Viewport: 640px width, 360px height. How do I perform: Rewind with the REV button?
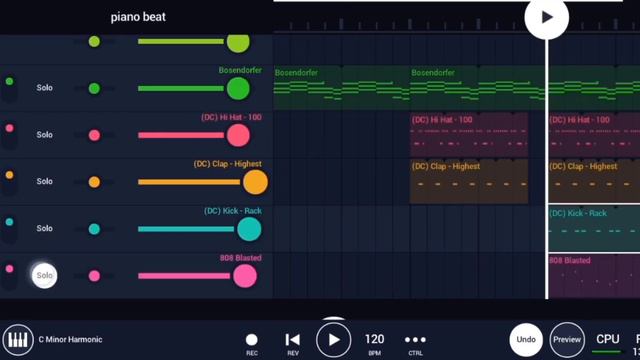(x=293, y=344)
